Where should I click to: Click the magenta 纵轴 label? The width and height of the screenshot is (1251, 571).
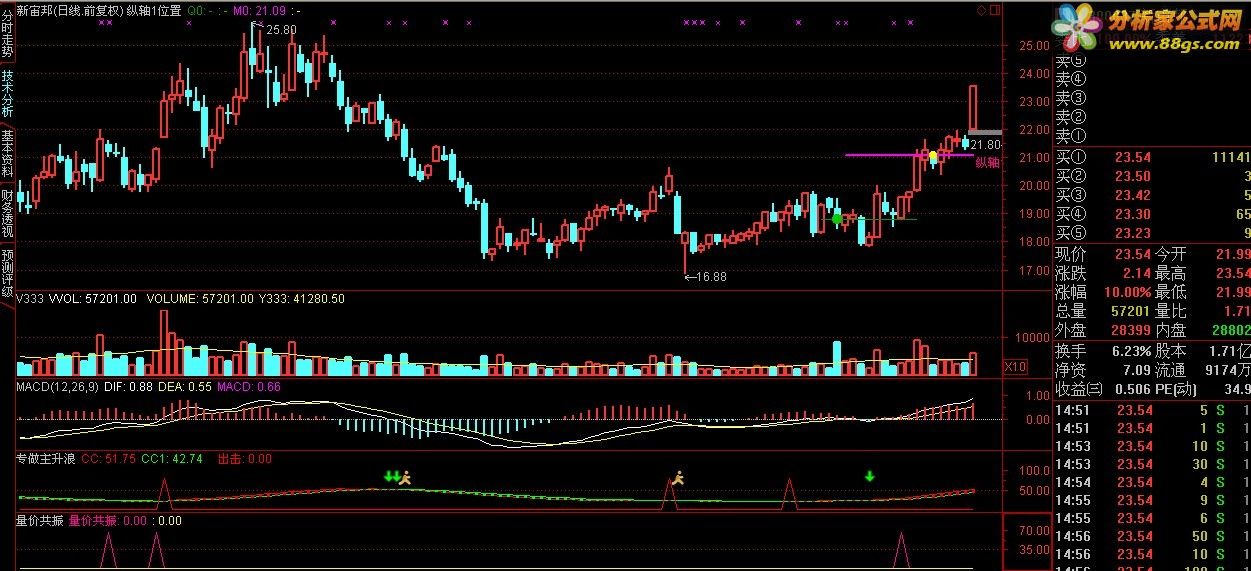[x=987, y=162]
